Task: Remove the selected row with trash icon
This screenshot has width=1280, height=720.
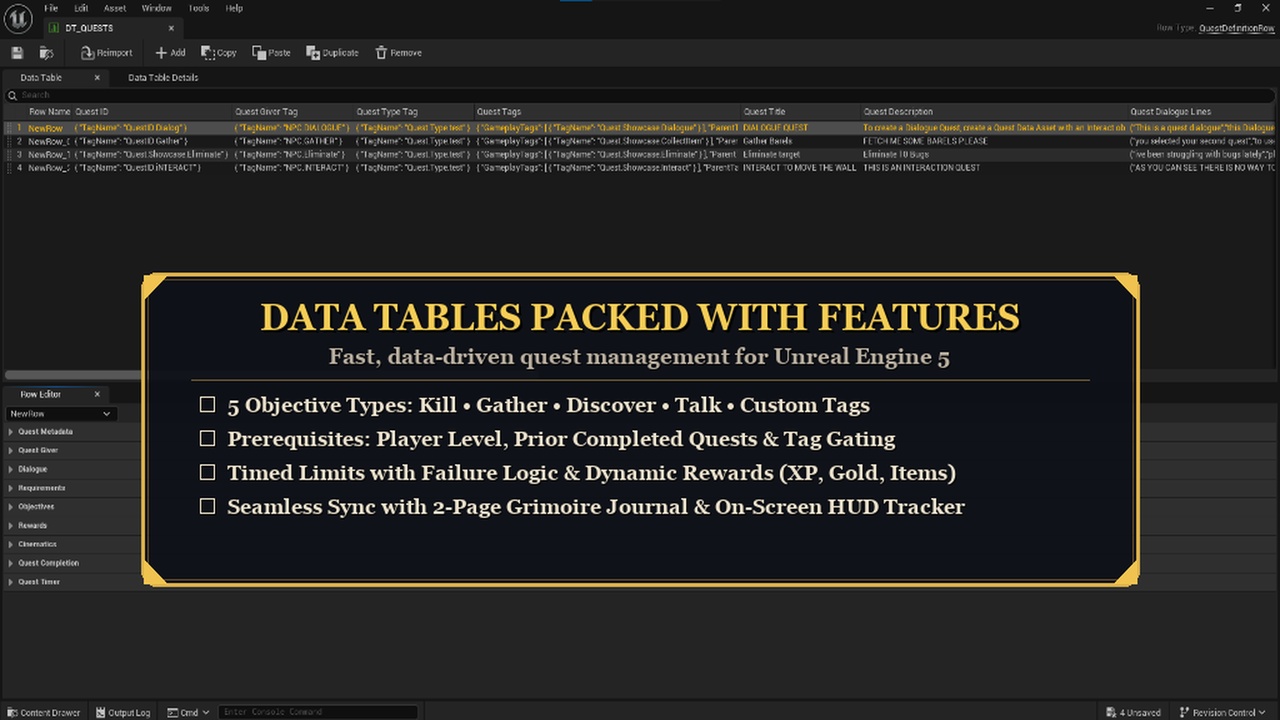Action: pyautogui.click(x=398, y=53)
